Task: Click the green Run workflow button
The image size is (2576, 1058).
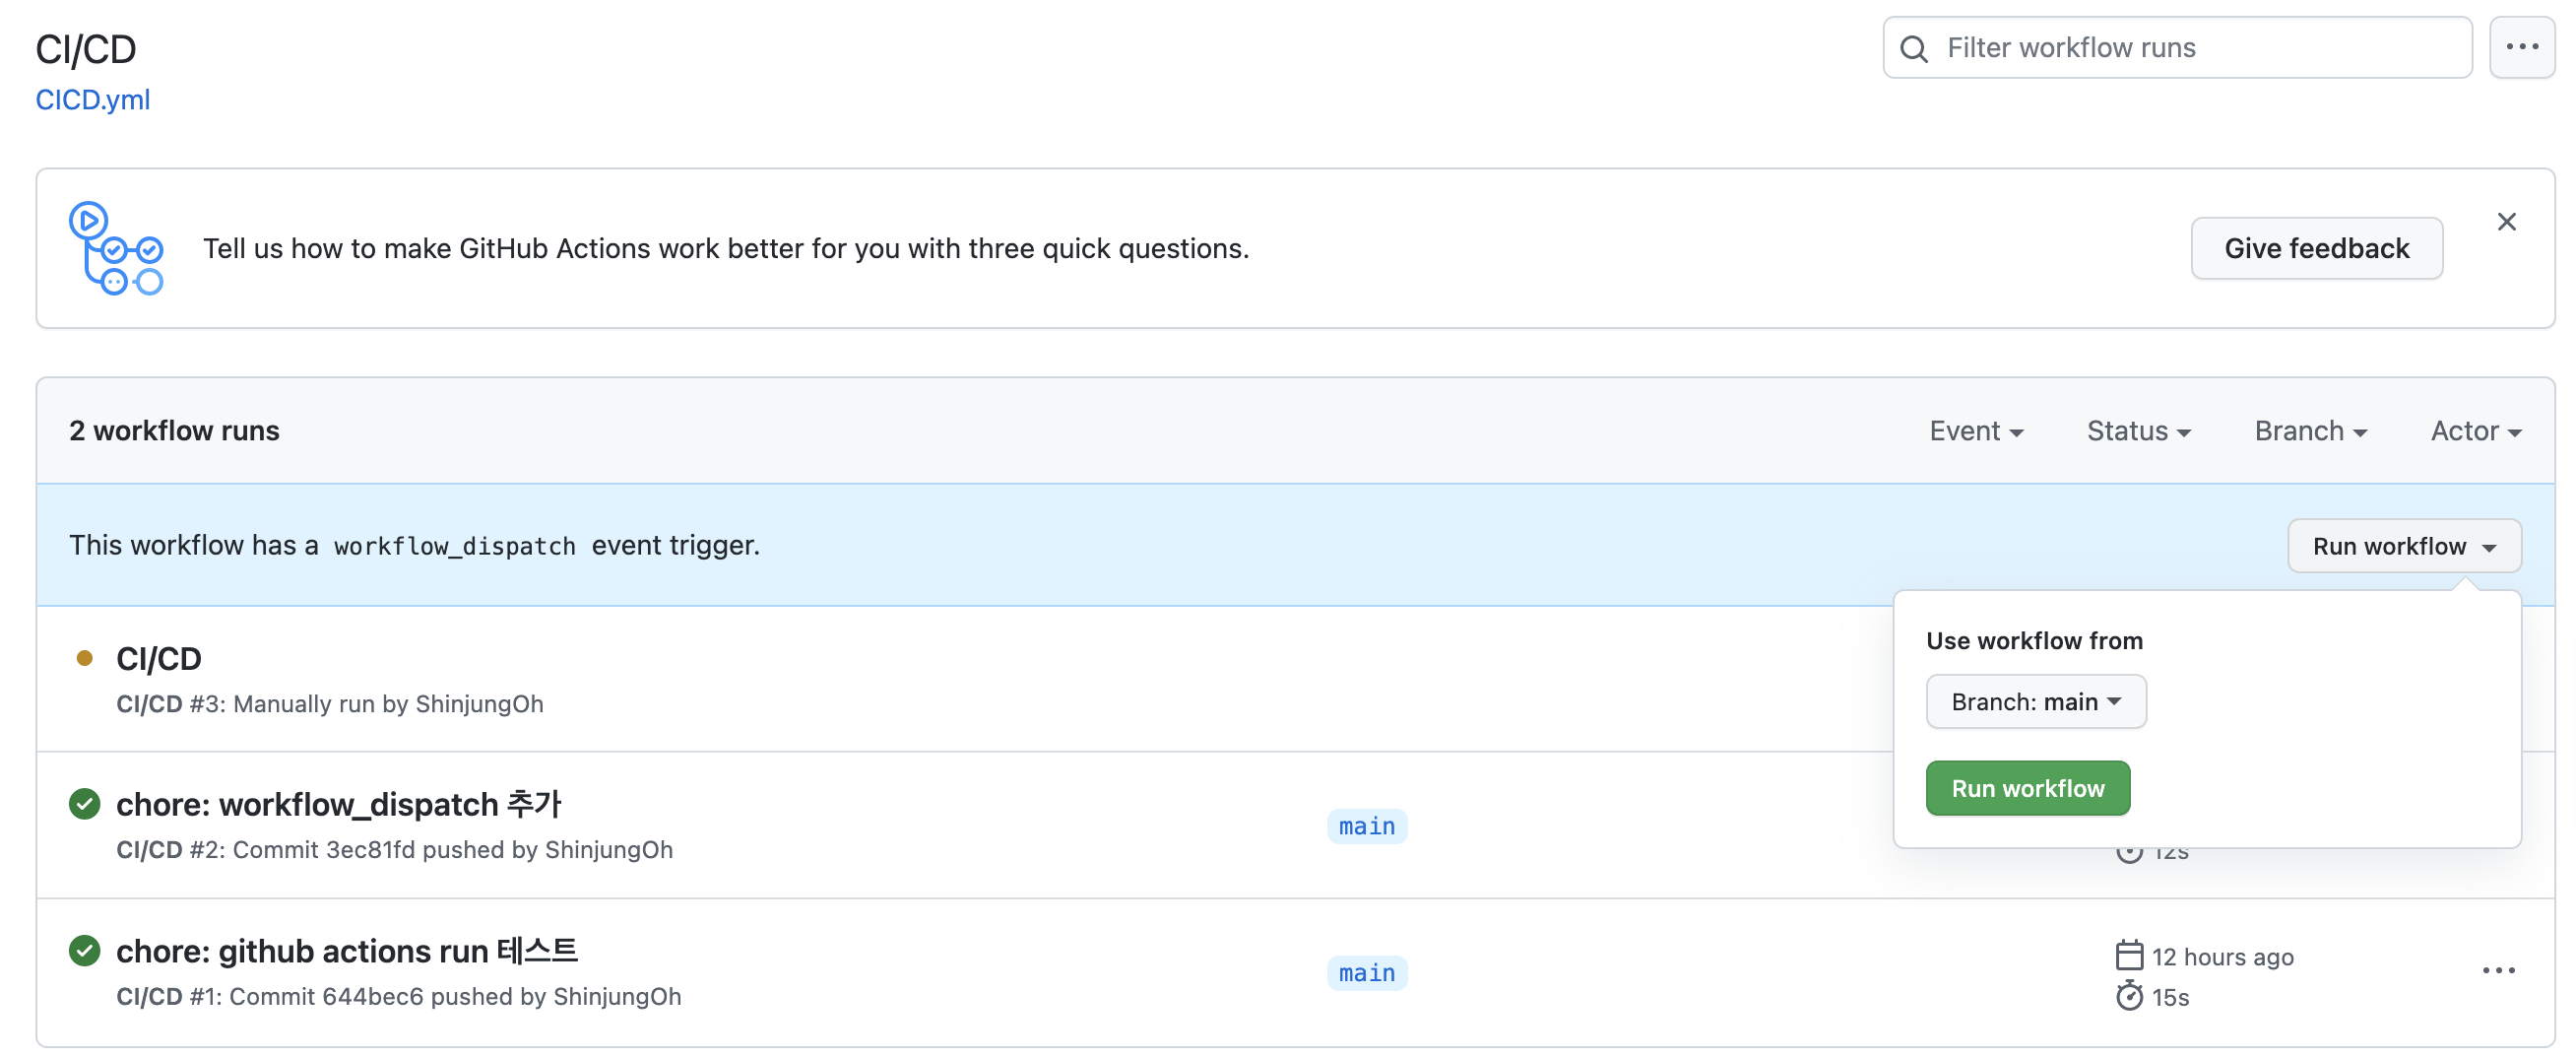Action: click(x=2028, y=789)
